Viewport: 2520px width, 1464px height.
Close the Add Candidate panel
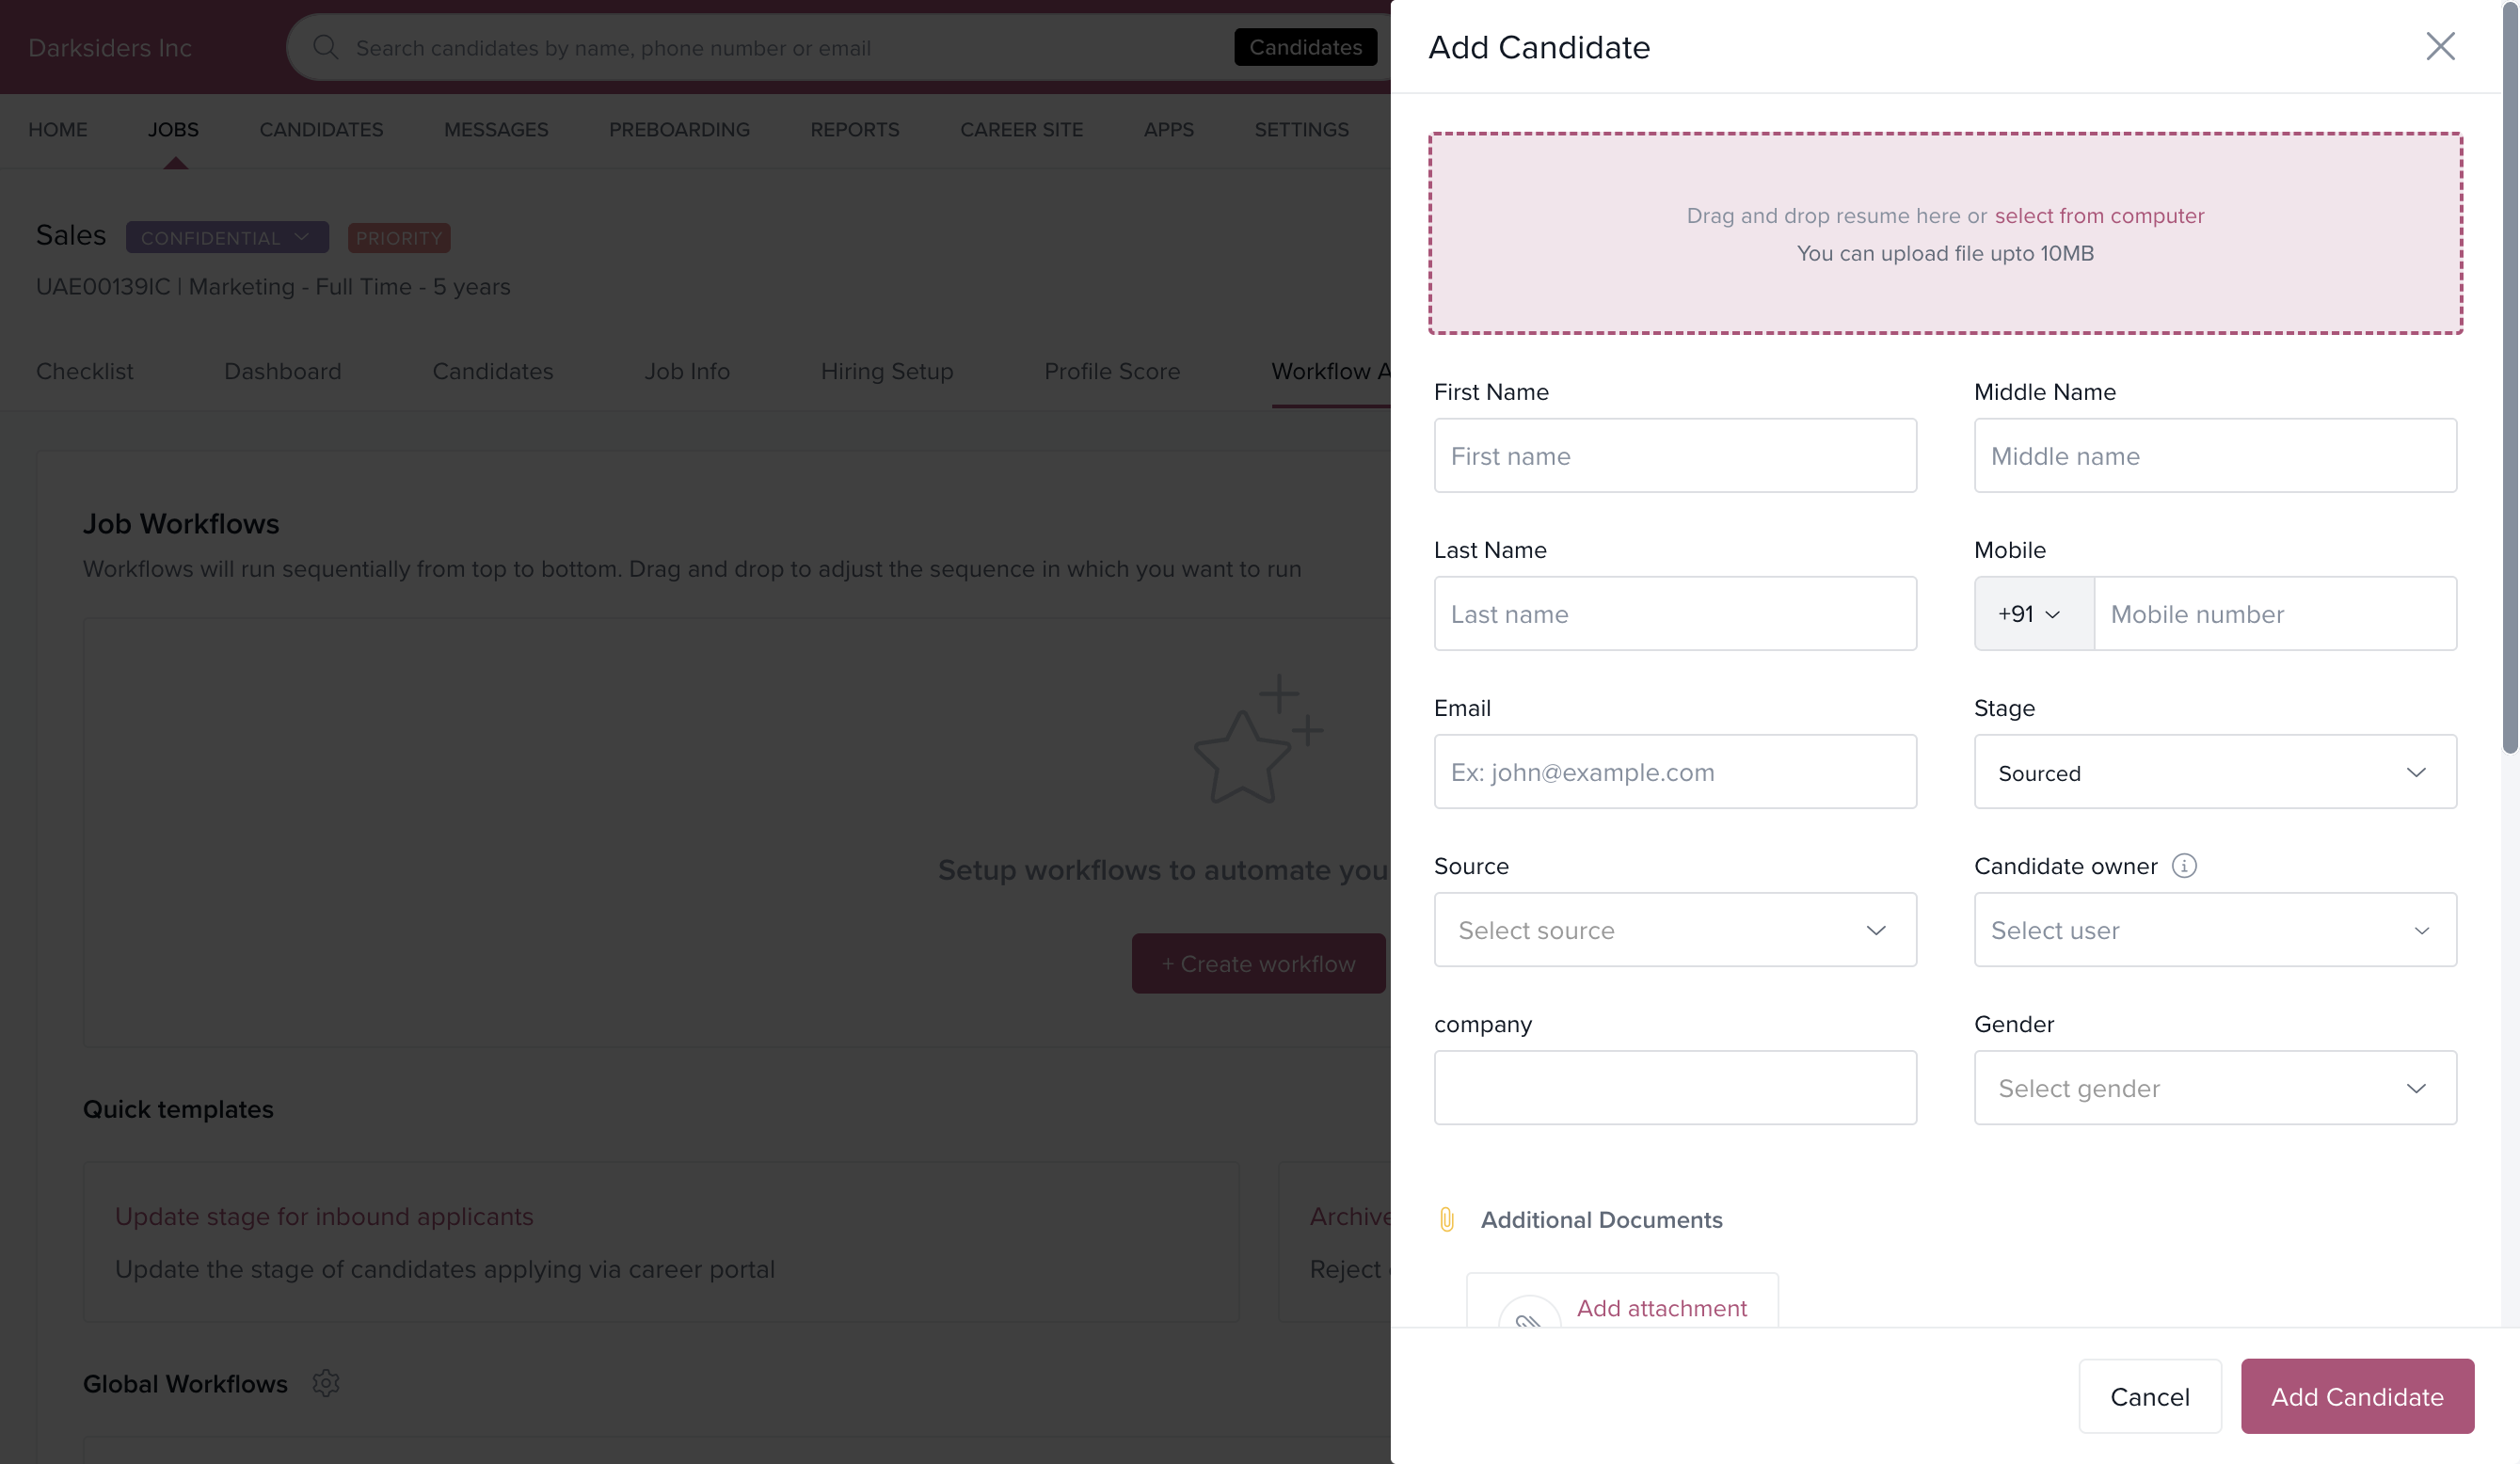[x=2440, y=46]
